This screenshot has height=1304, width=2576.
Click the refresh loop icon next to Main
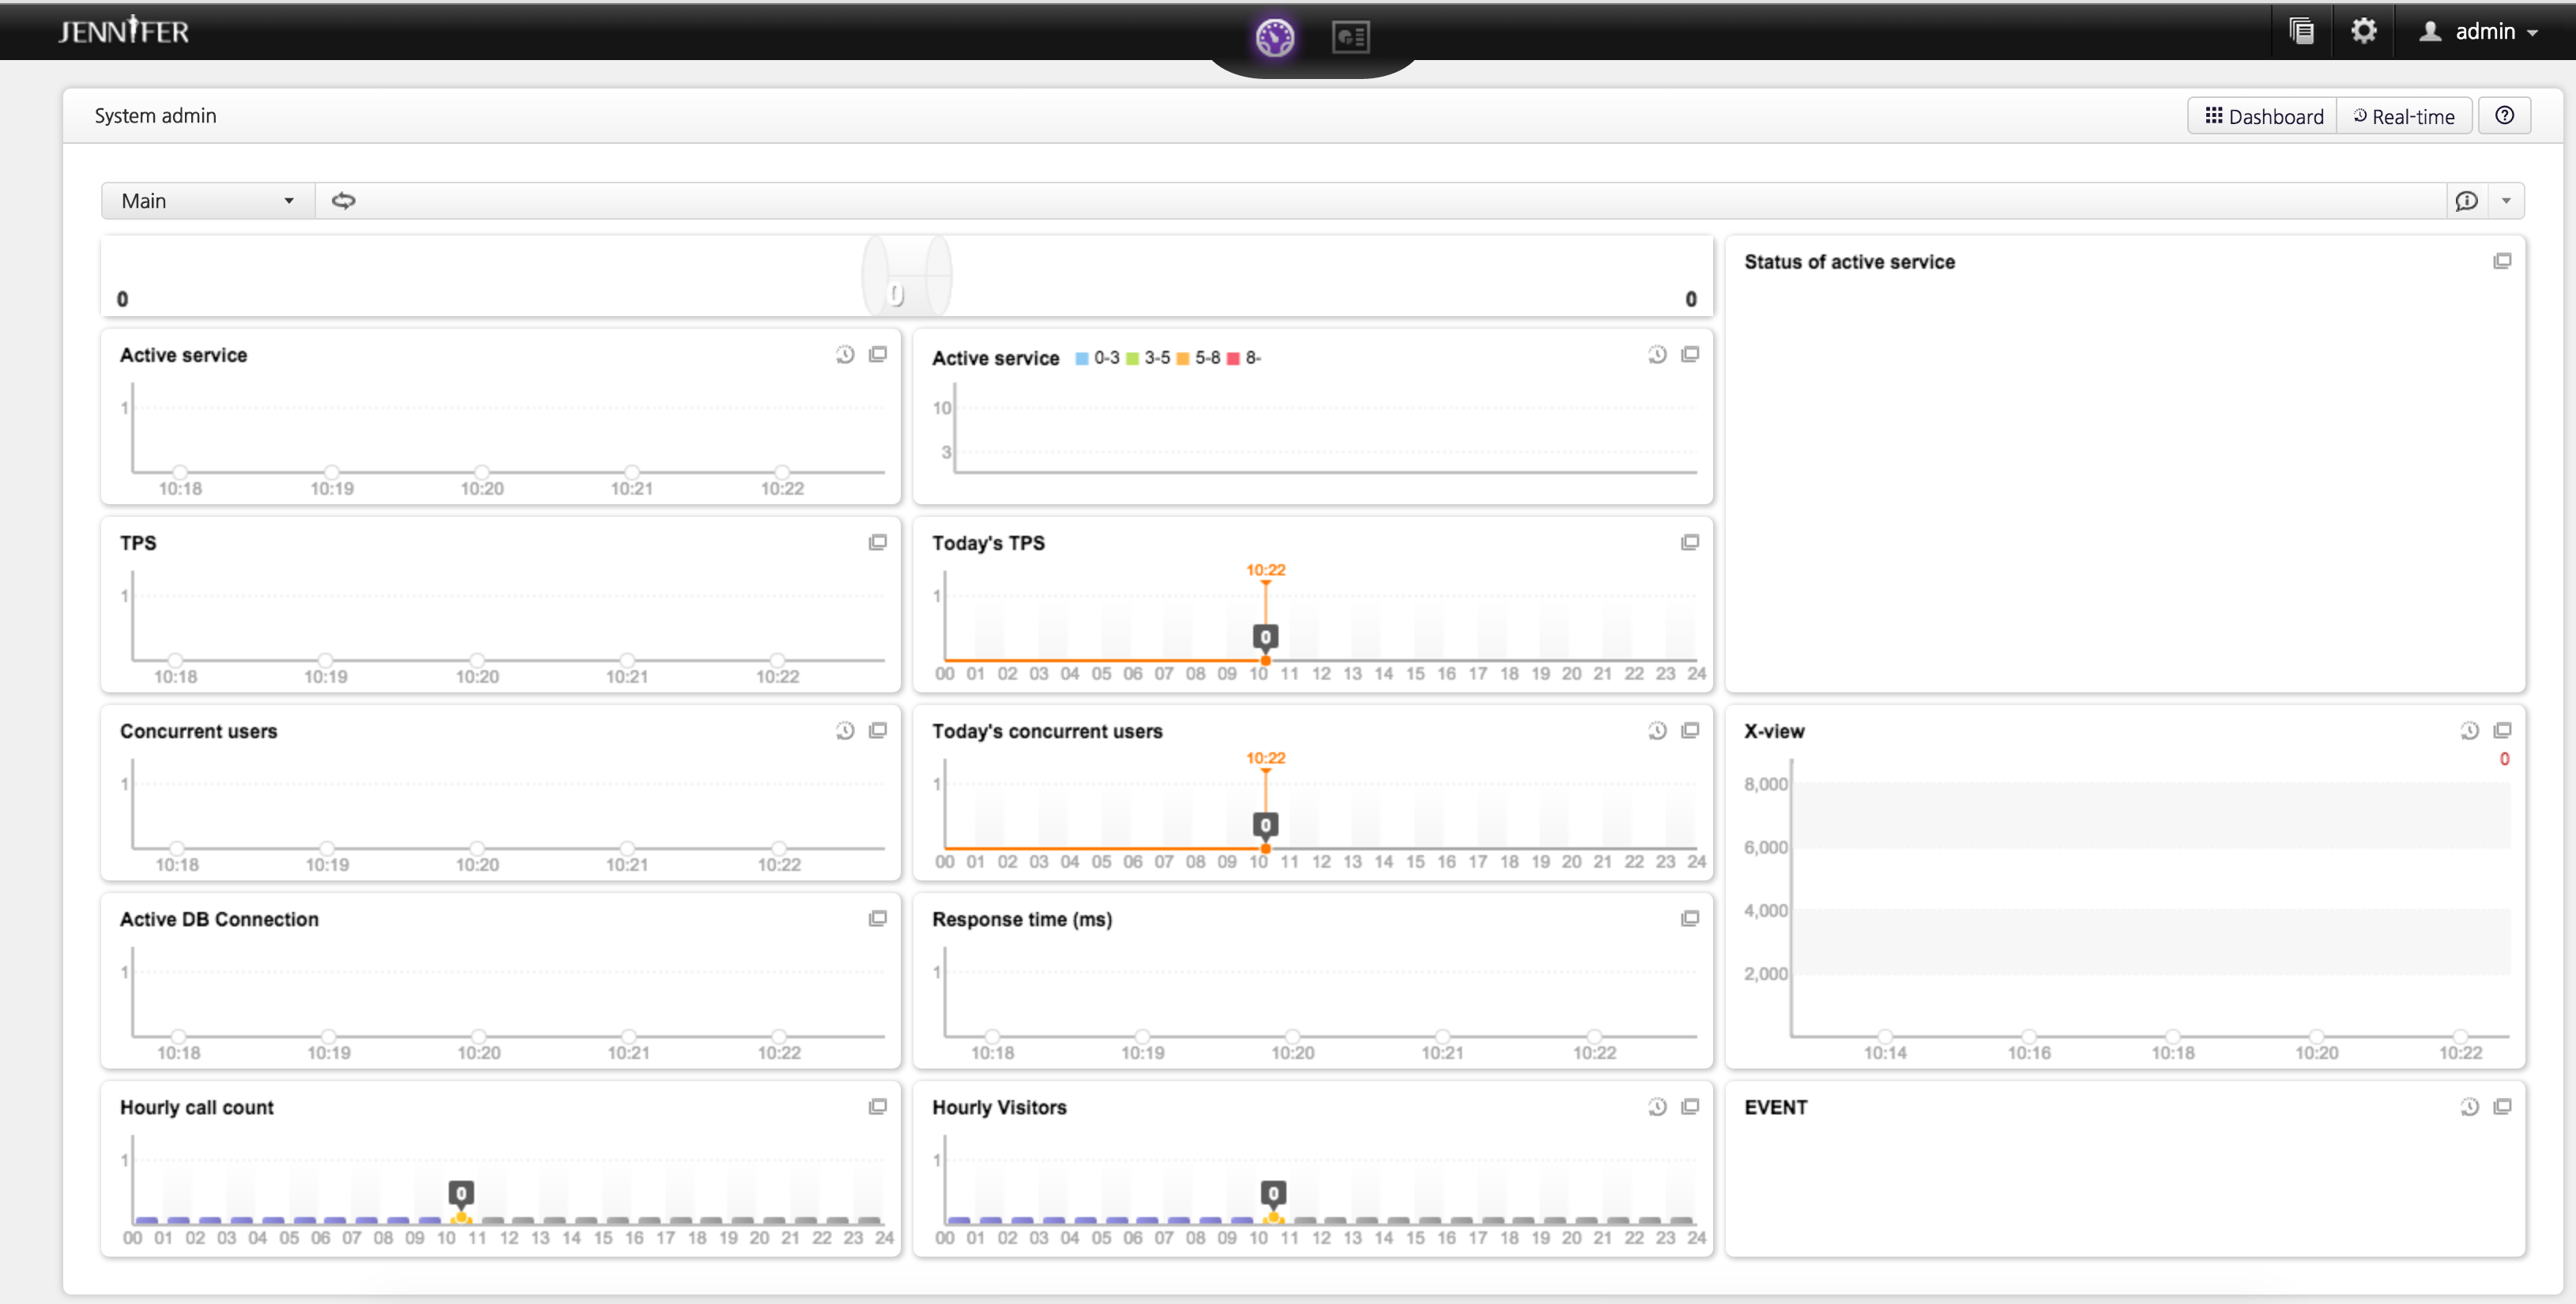click(343, 201)
